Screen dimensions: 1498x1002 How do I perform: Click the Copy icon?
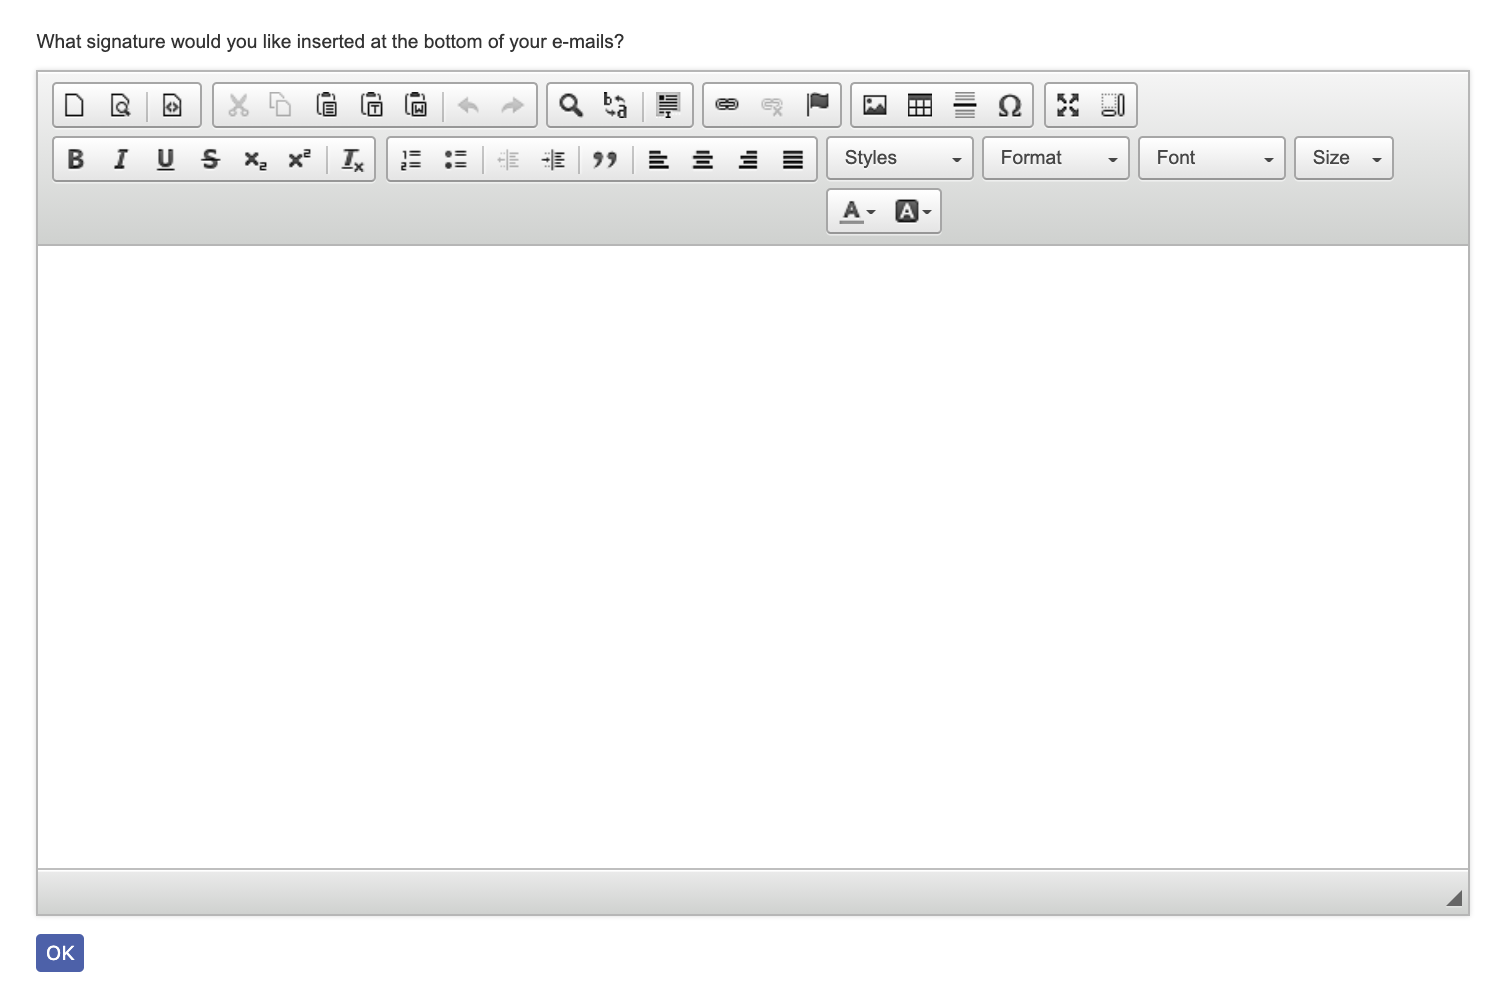click(281, 105)
